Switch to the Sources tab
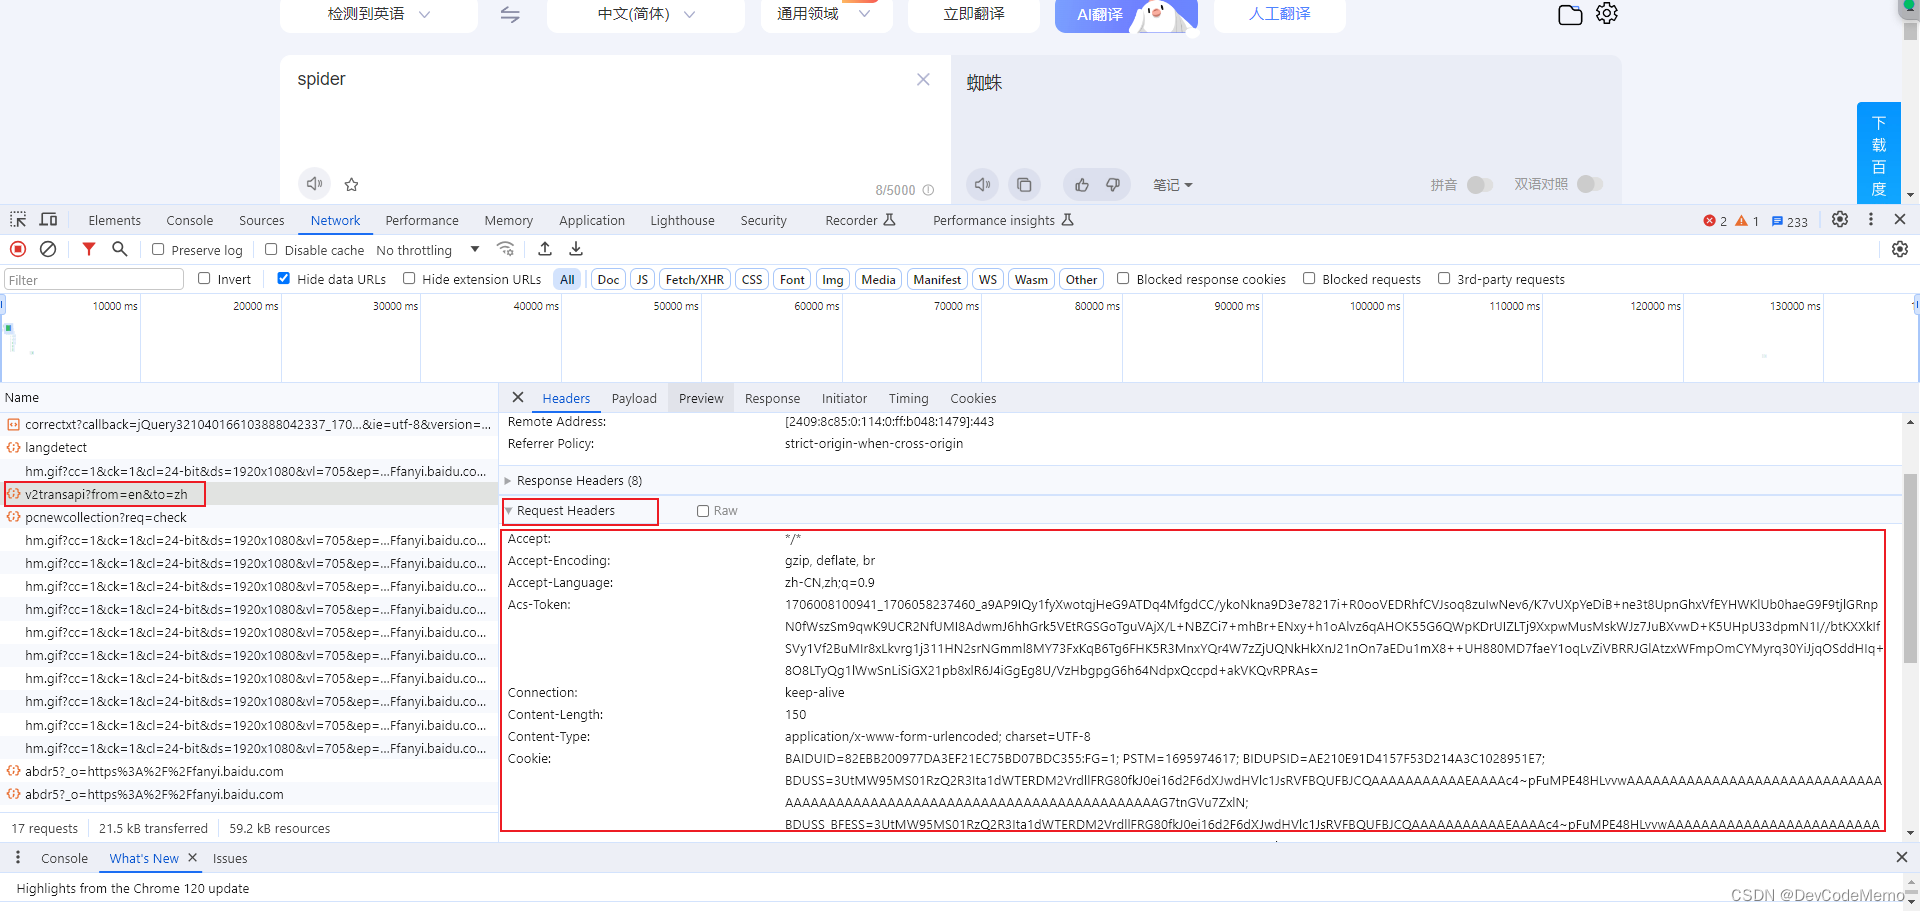The image size is (1920, 911). coord(262,221)
